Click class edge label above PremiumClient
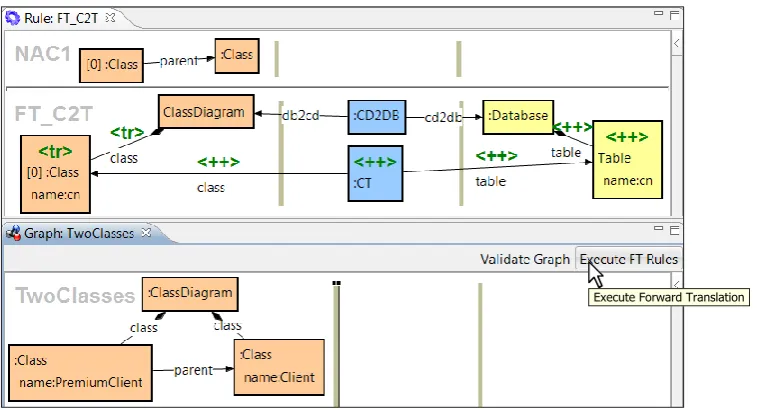757x410 pixels. point(144,328)
